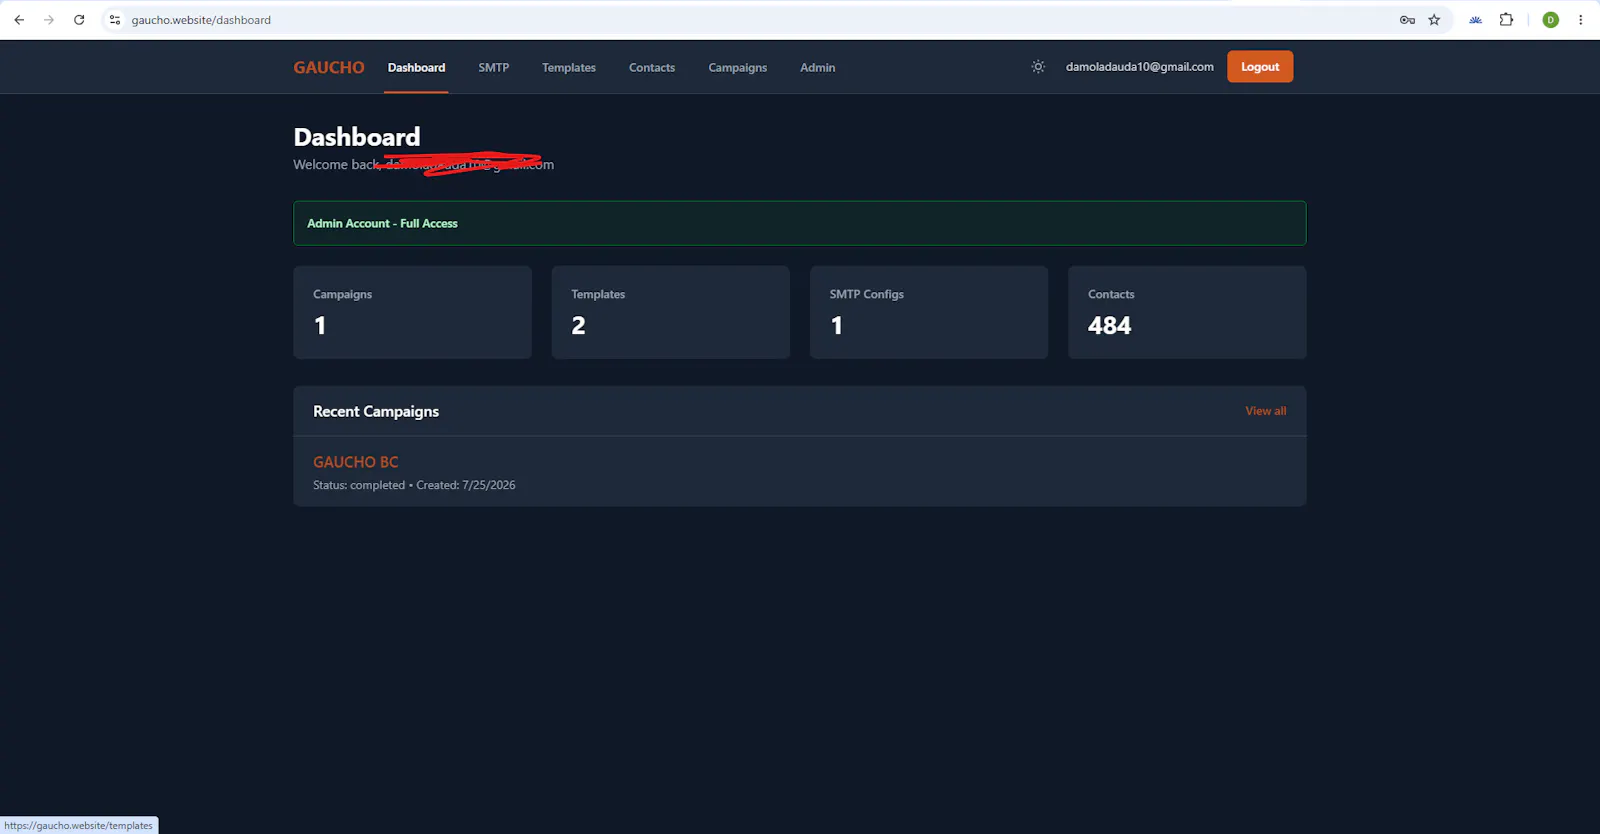
Task: Bookmark this page with the star icon
Action: click(x=1434, y=20)
